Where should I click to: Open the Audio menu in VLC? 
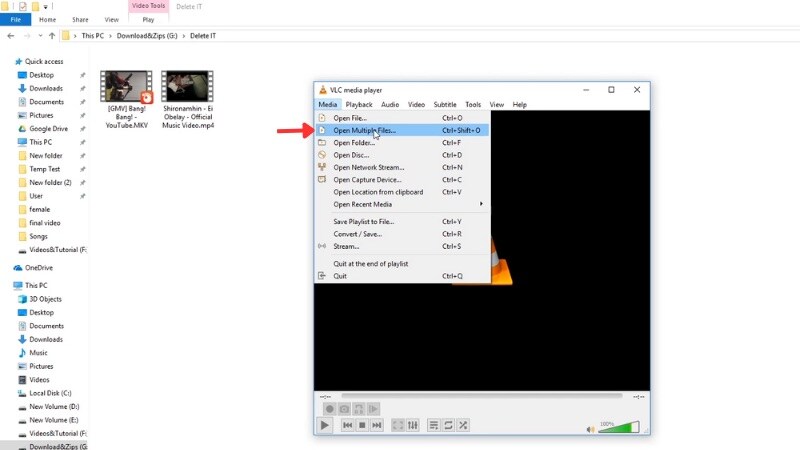(390, 105)
